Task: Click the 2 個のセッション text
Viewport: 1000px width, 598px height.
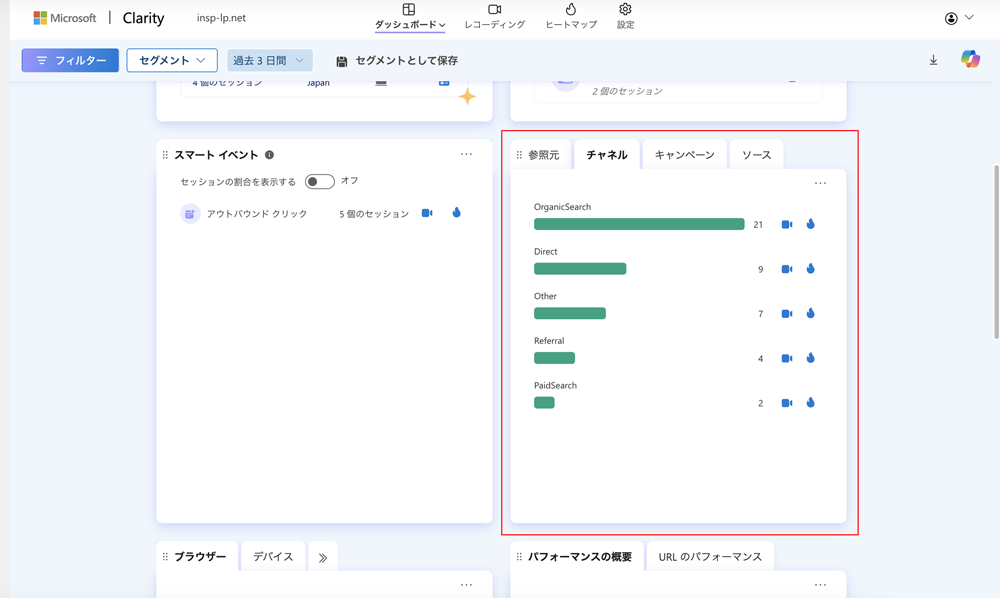Action: (627, 91)
